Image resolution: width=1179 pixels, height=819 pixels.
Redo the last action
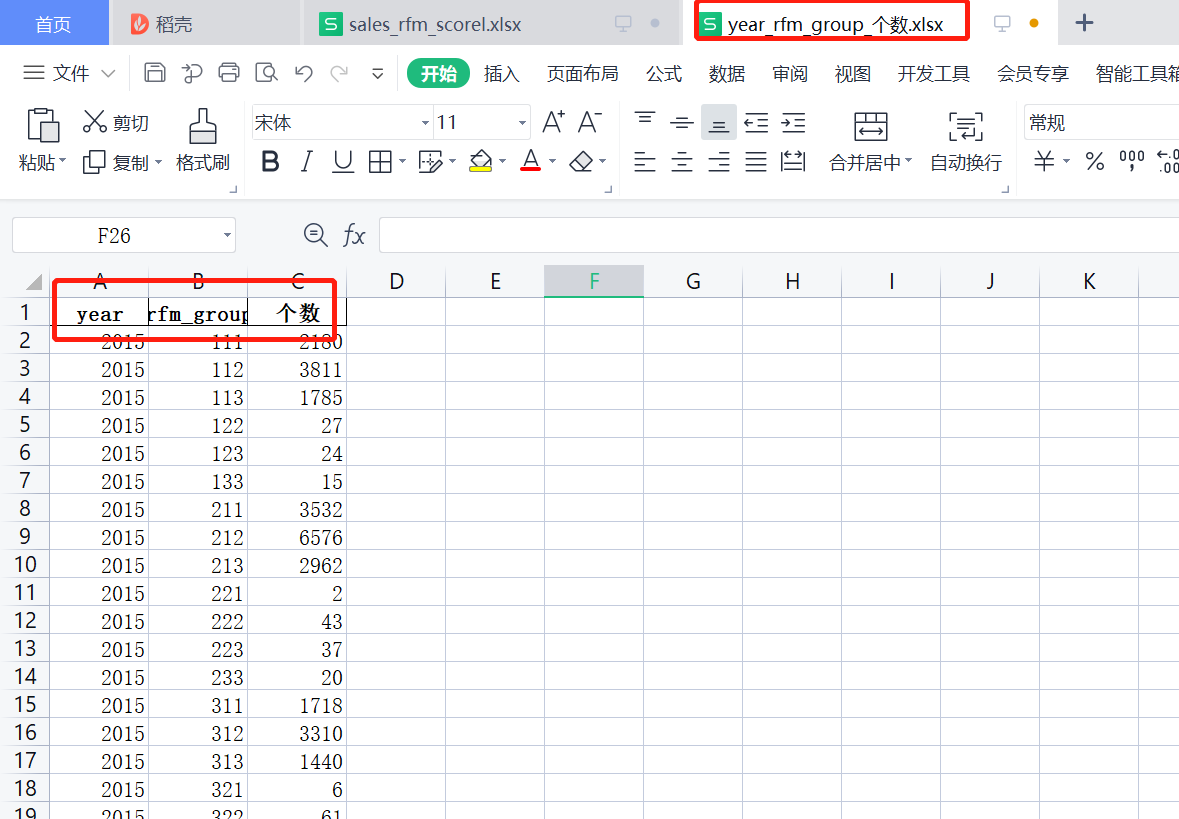pos(340,73)
